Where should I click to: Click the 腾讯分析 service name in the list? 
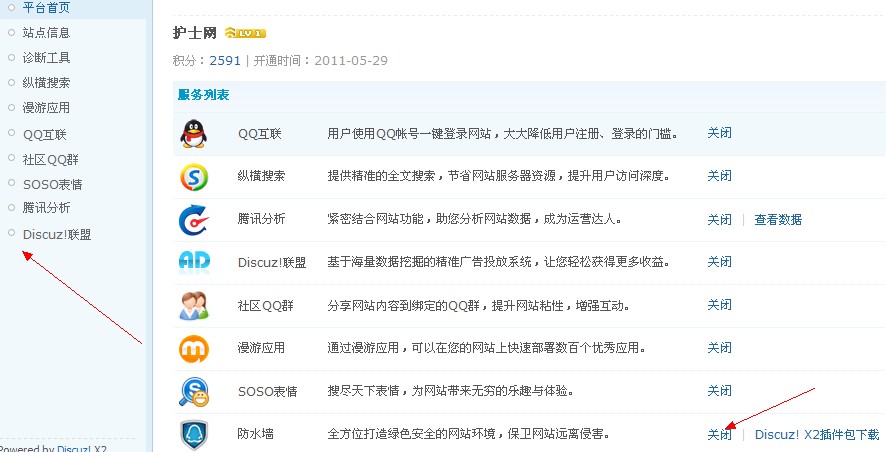[262, 219]
